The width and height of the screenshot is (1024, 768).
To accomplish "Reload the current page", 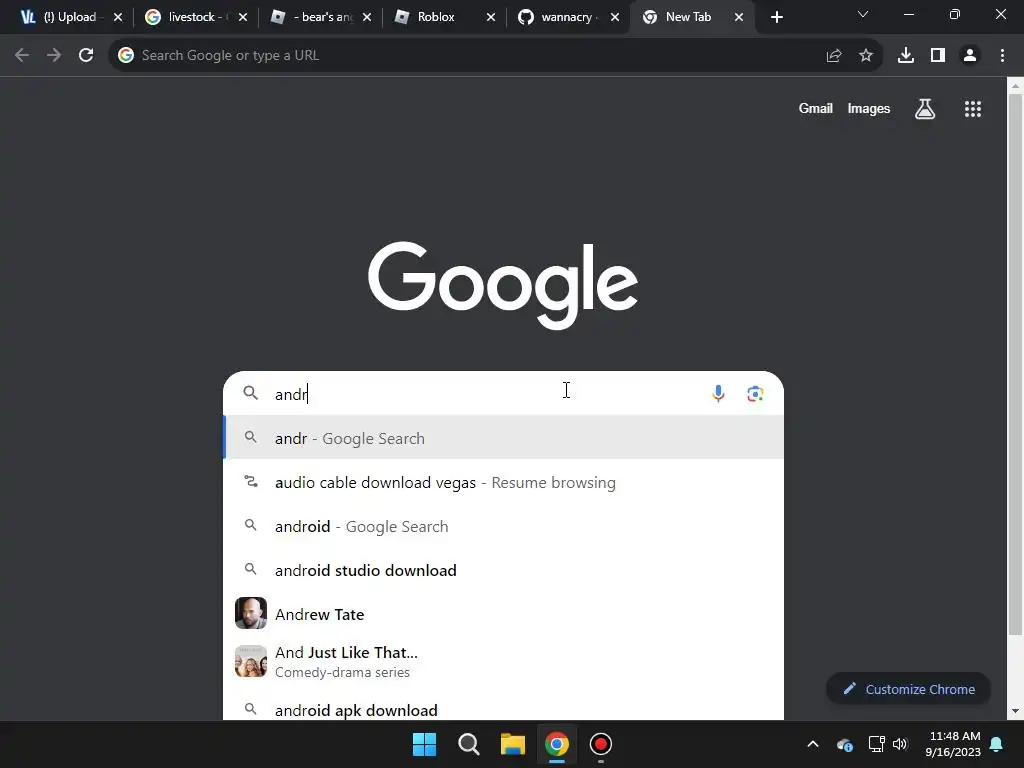I will (x=86, y=56).
